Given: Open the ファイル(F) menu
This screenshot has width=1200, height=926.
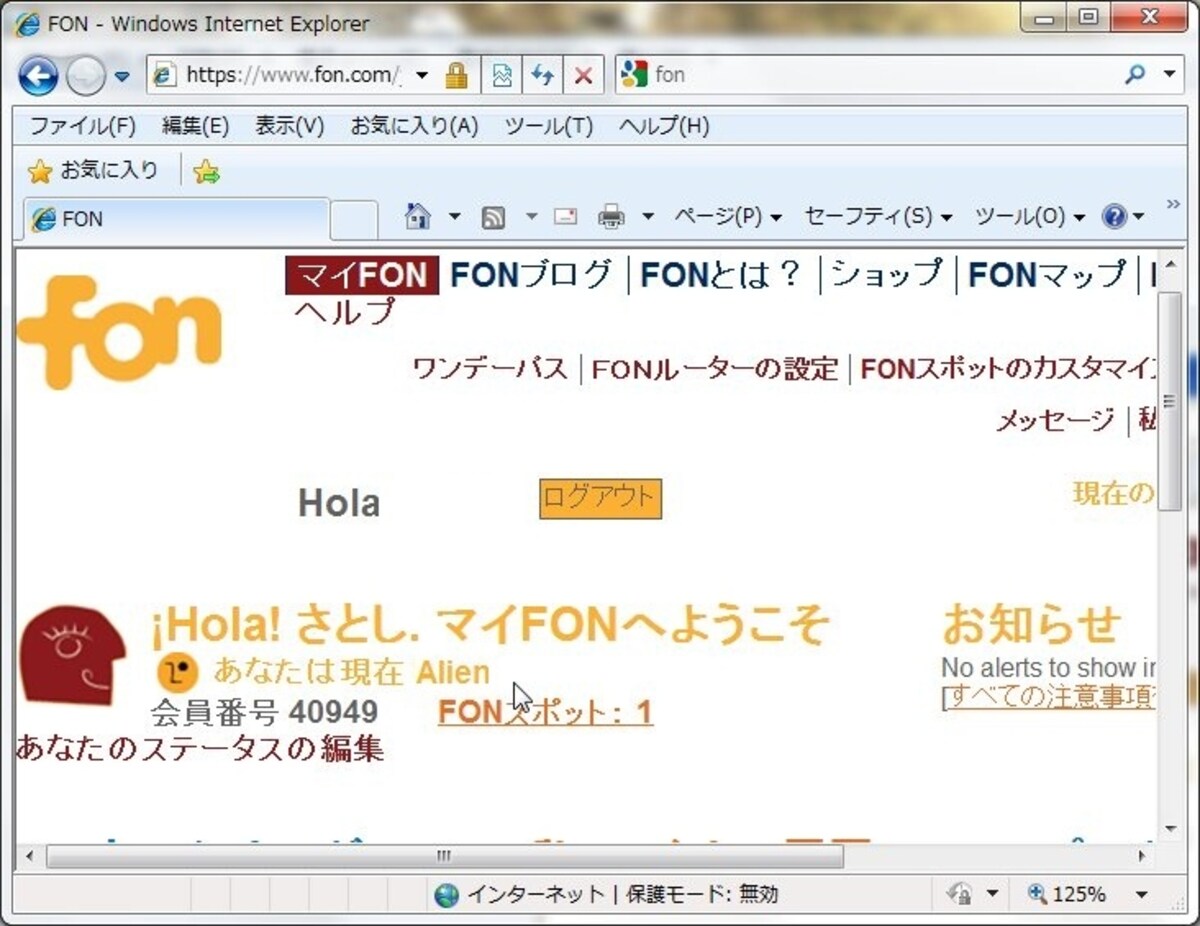Looking at the screenshot, I should [82, 127].
